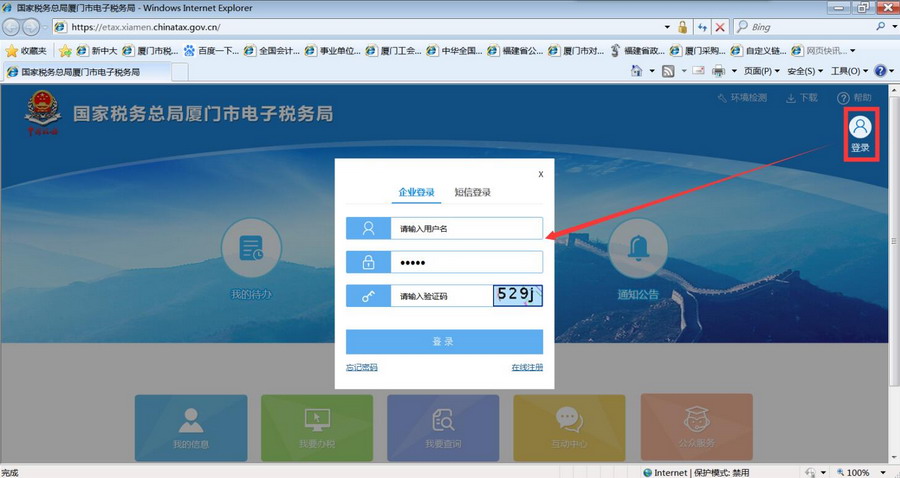Expand the 工具(O) dropdown menu
The width and height of the screenshot is (900, 478).
pos(849,72)
